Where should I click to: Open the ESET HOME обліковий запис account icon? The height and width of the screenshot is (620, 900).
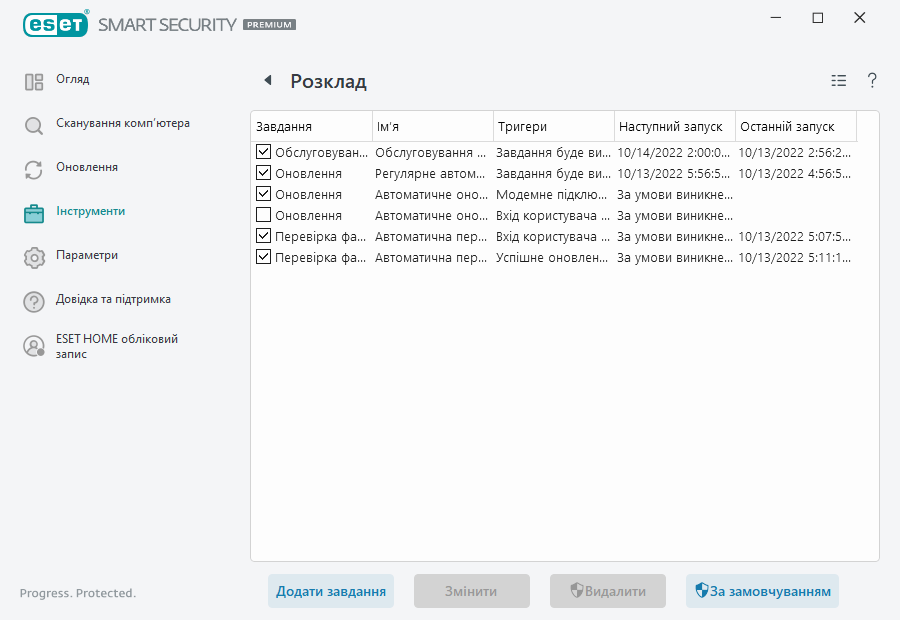pos(33,346)
